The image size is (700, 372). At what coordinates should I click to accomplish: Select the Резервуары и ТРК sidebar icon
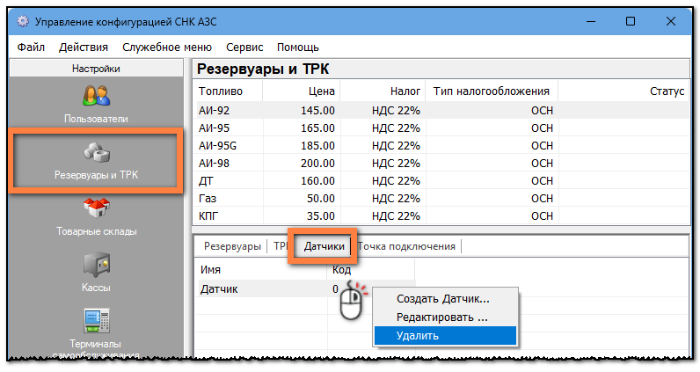coord(96,152)
